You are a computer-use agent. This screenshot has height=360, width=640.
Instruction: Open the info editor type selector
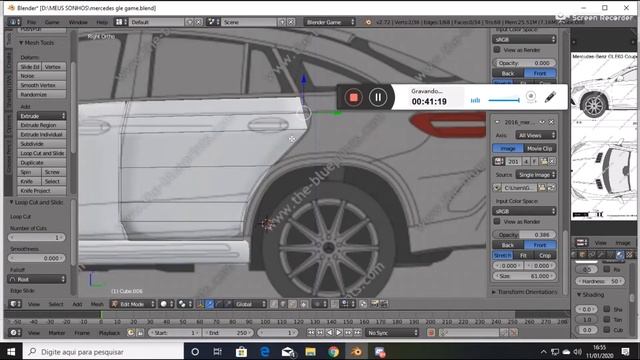tap(14, 22)
